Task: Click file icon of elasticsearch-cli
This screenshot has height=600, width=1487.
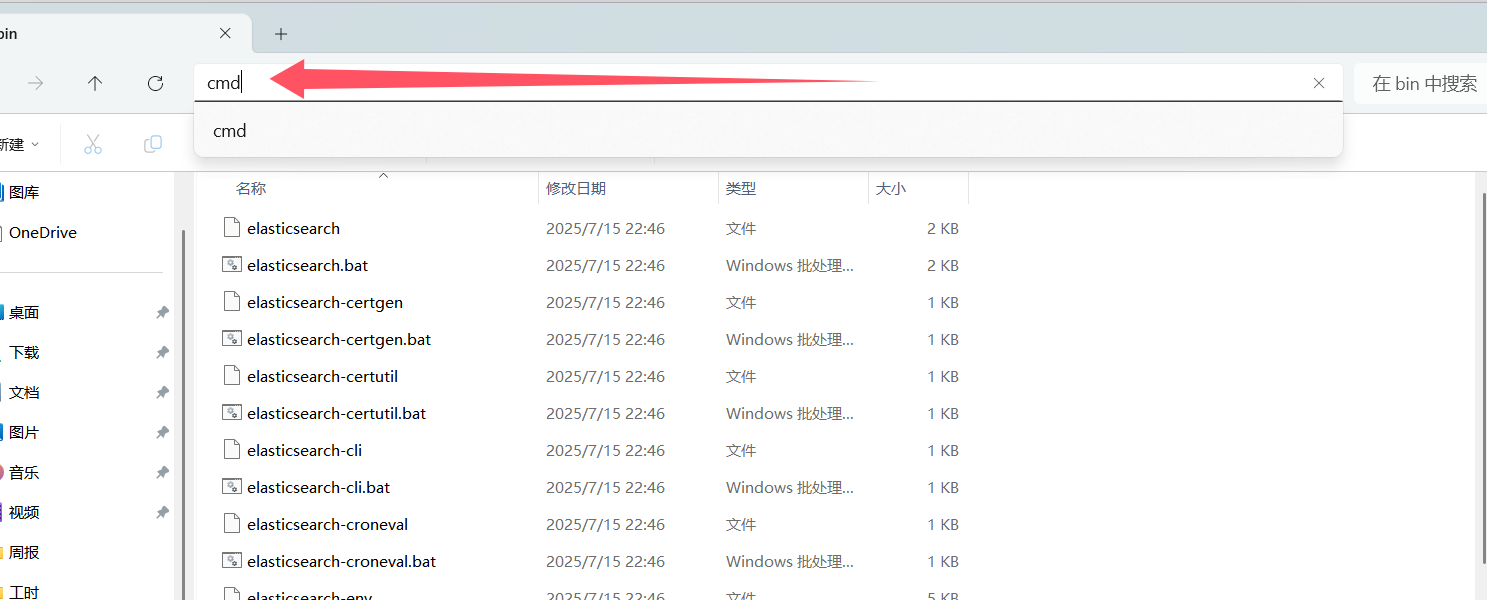Action: (231, 450)
